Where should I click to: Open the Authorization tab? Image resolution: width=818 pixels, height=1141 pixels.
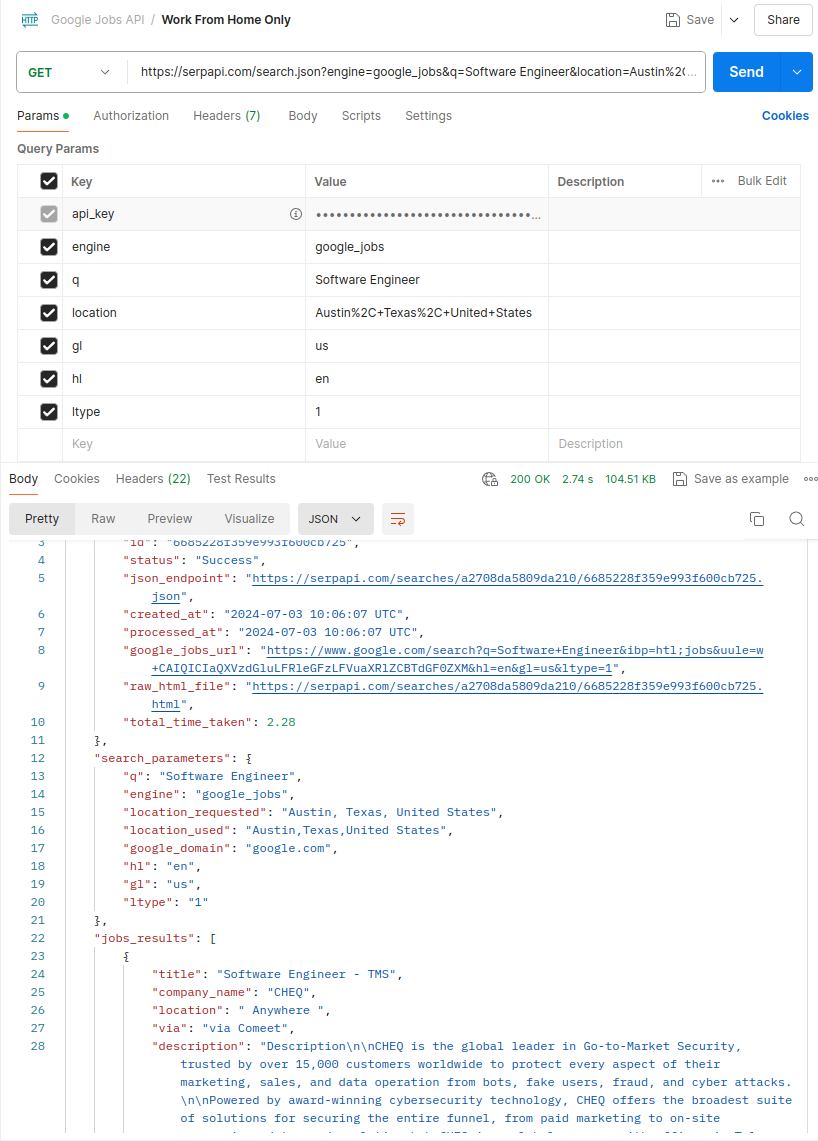point(131,116)
